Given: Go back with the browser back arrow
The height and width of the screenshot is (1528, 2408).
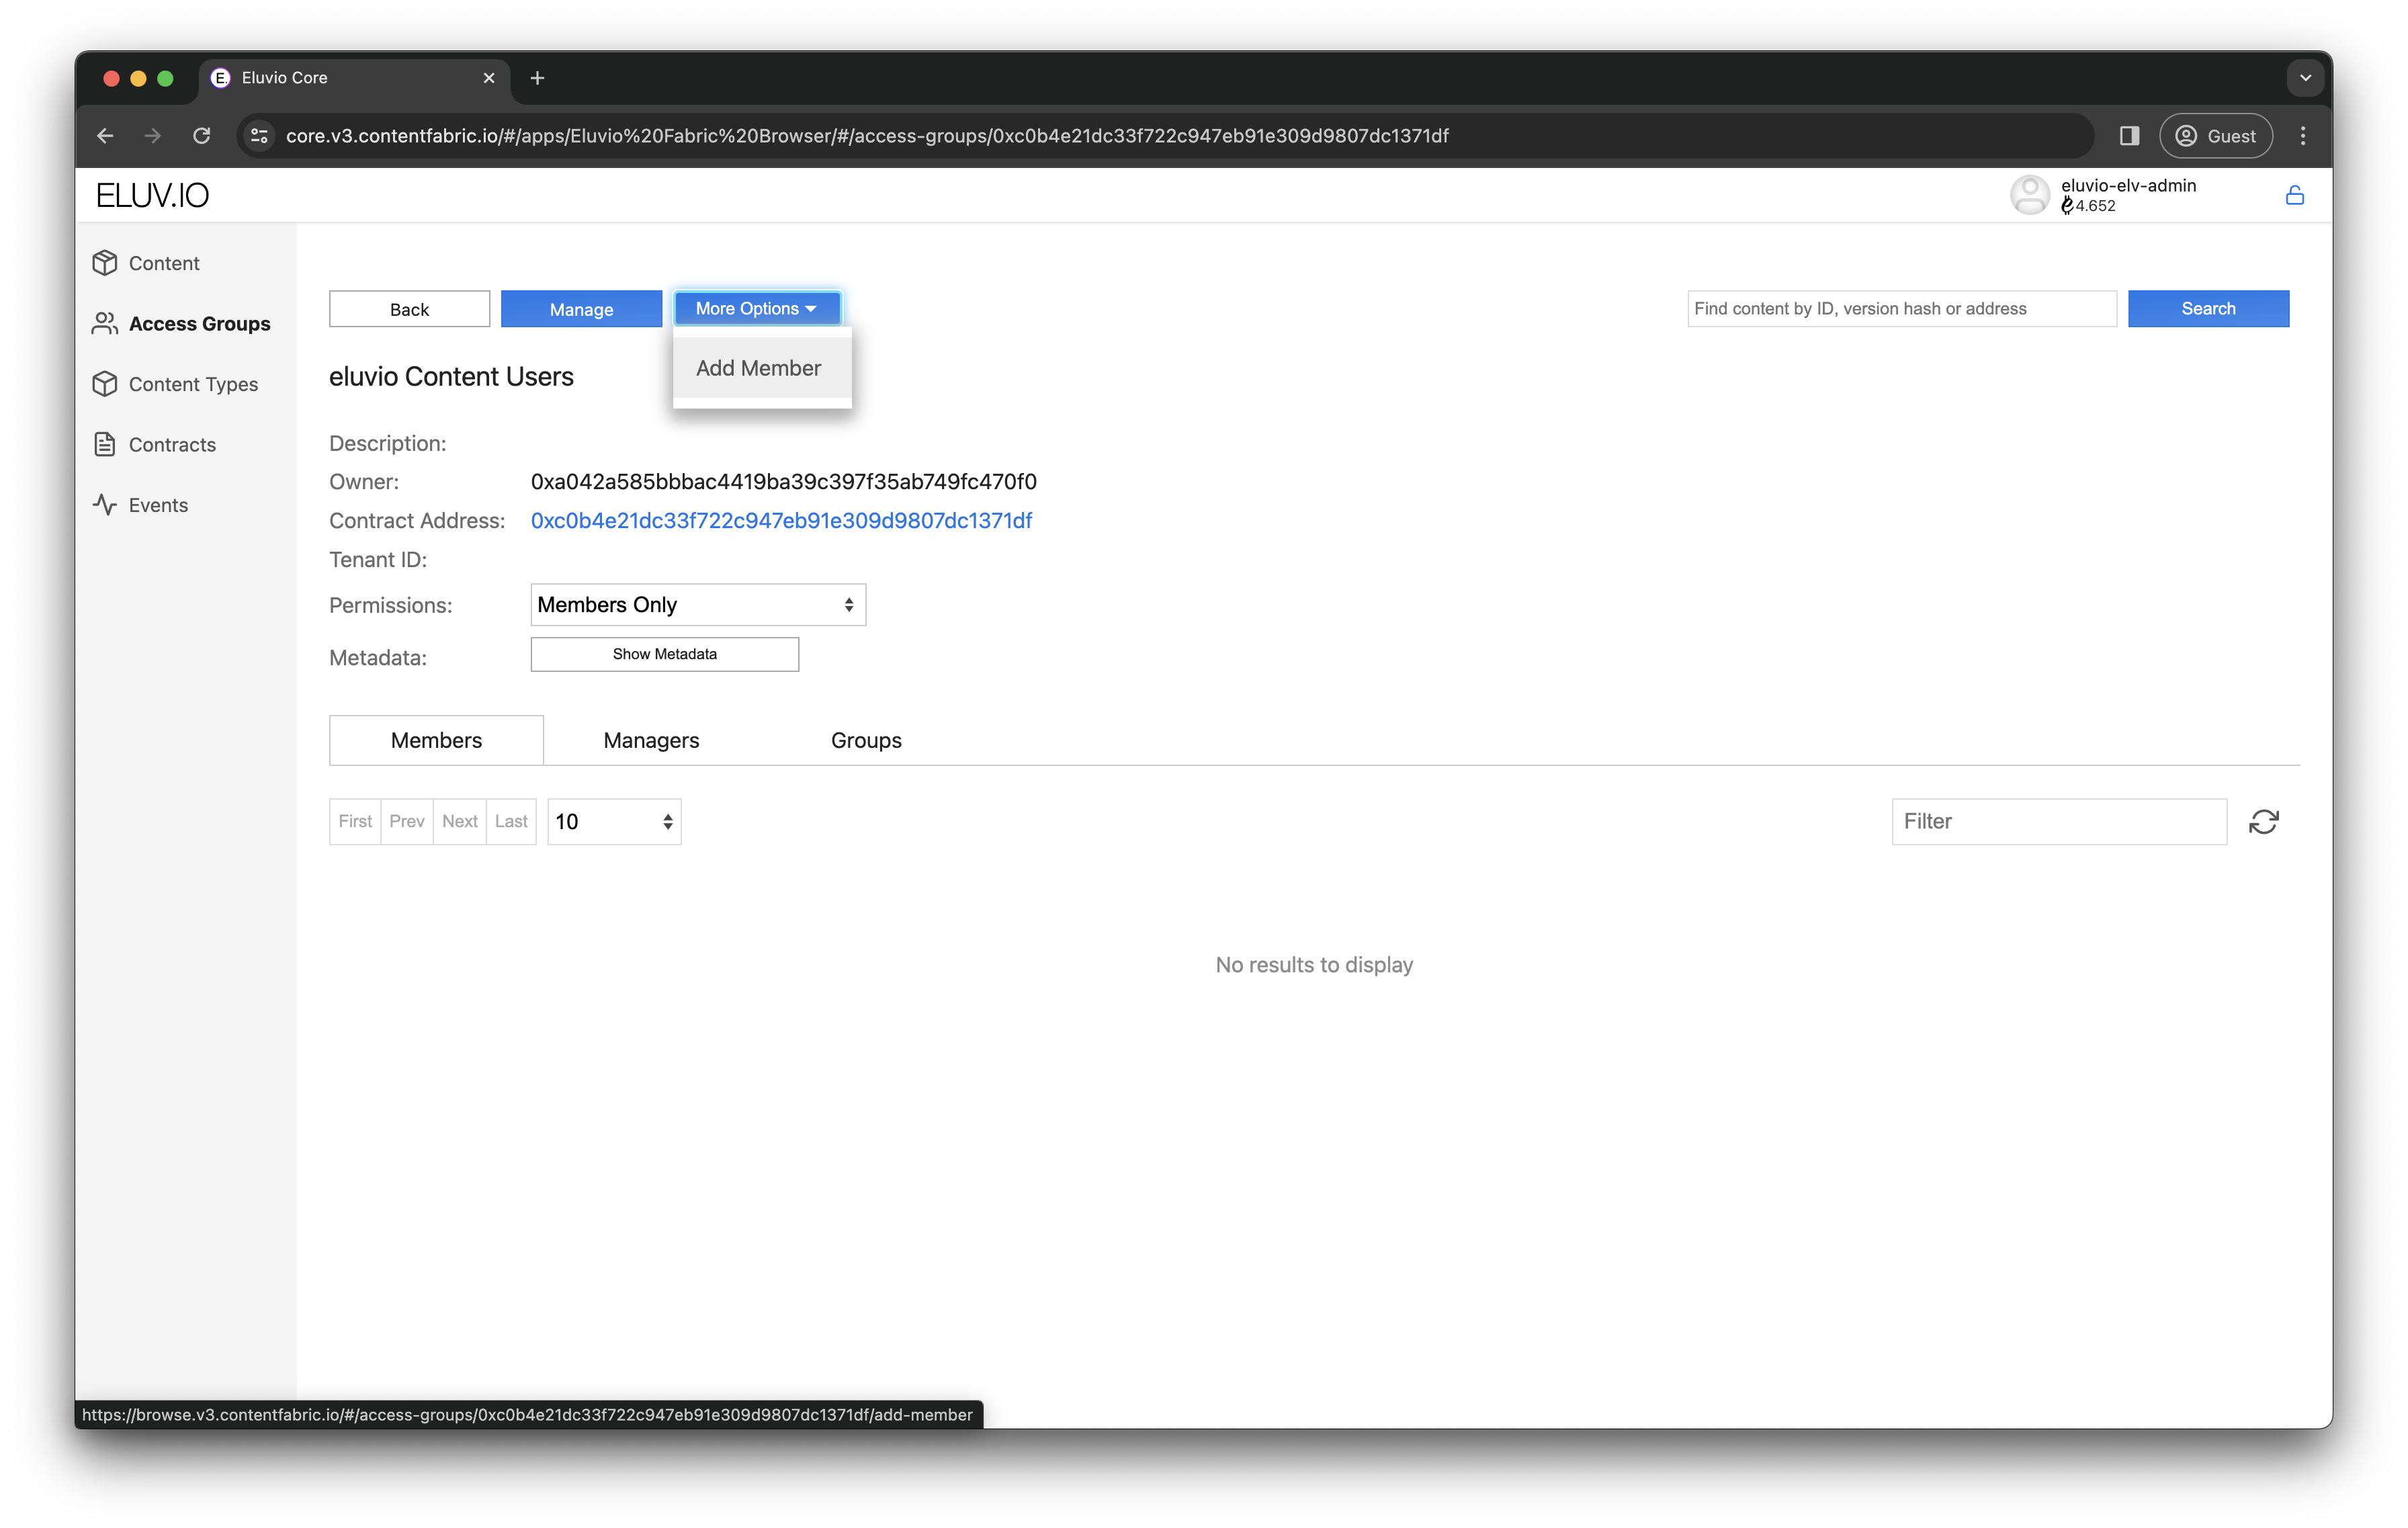Looking at the screenshot, I should (105, 135).
